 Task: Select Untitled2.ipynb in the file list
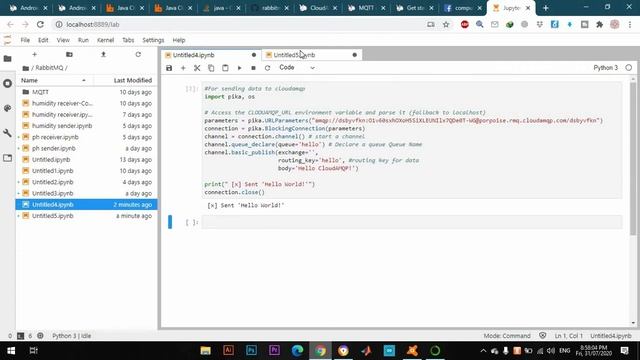tap(86, 182)
